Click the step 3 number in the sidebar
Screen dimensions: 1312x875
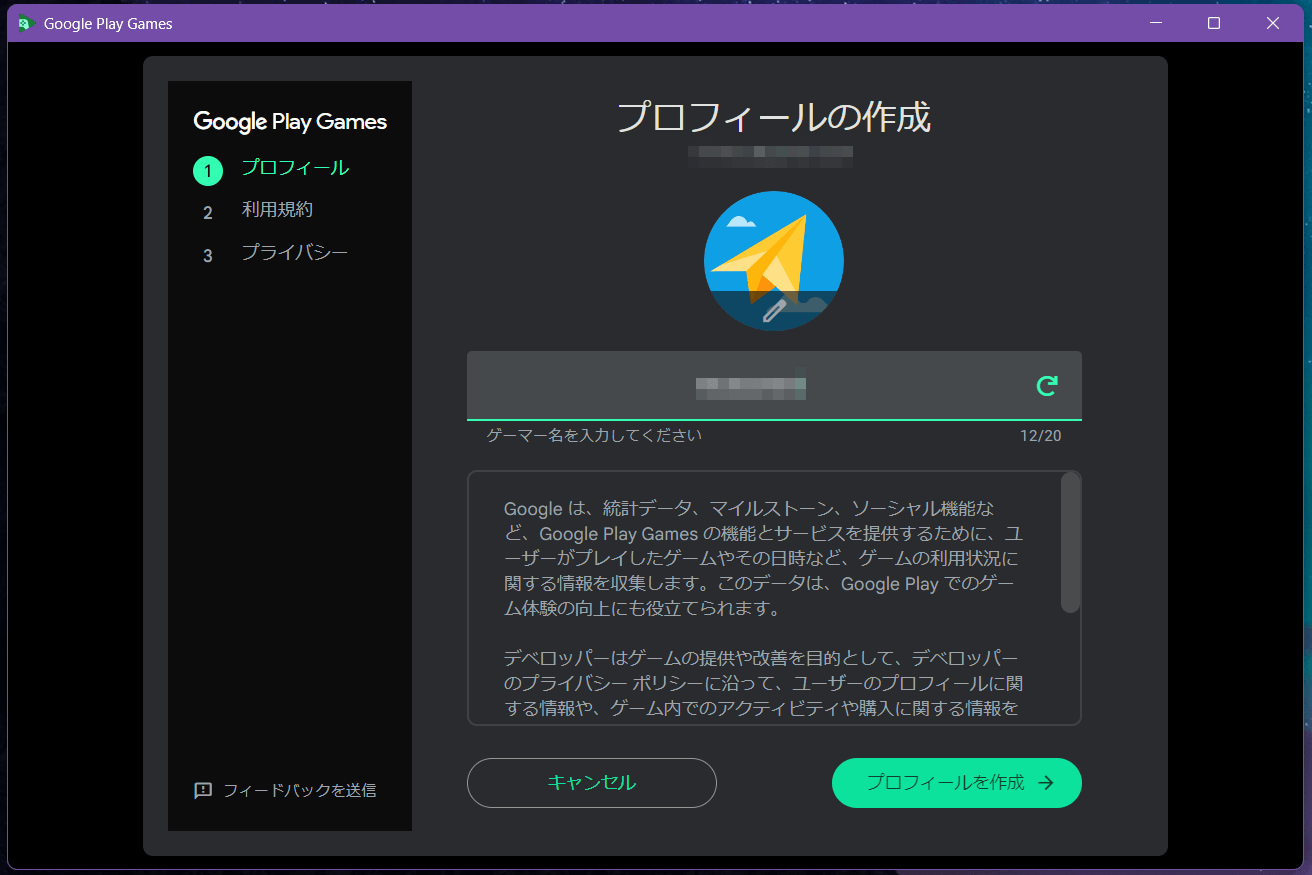pos(208,256)
